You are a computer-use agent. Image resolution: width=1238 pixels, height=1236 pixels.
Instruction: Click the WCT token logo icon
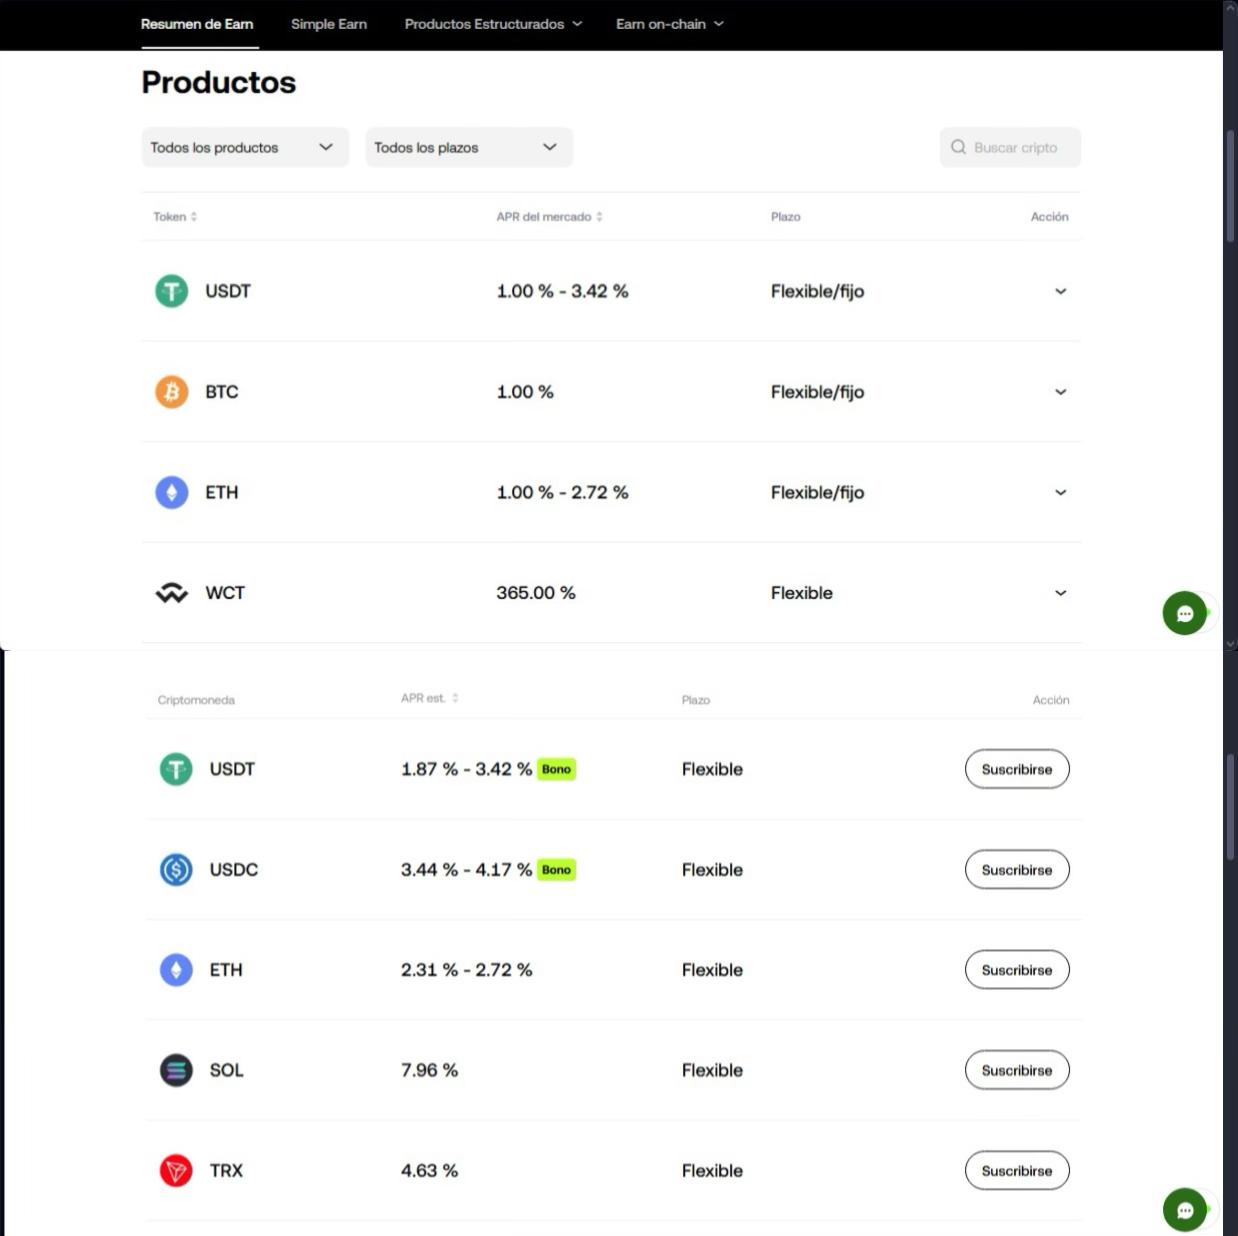[x=171, y=593]
